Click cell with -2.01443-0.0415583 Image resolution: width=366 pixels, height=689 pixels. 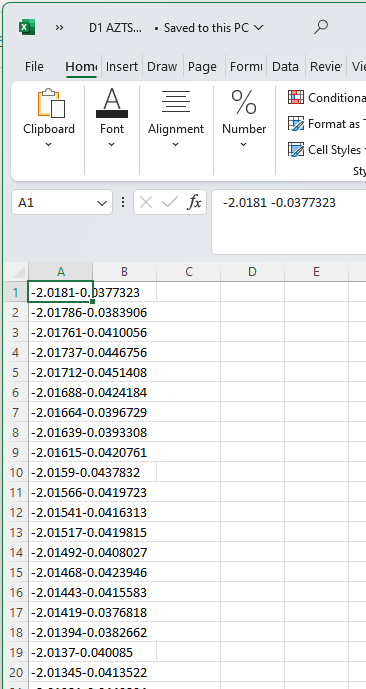coord(61,592)
